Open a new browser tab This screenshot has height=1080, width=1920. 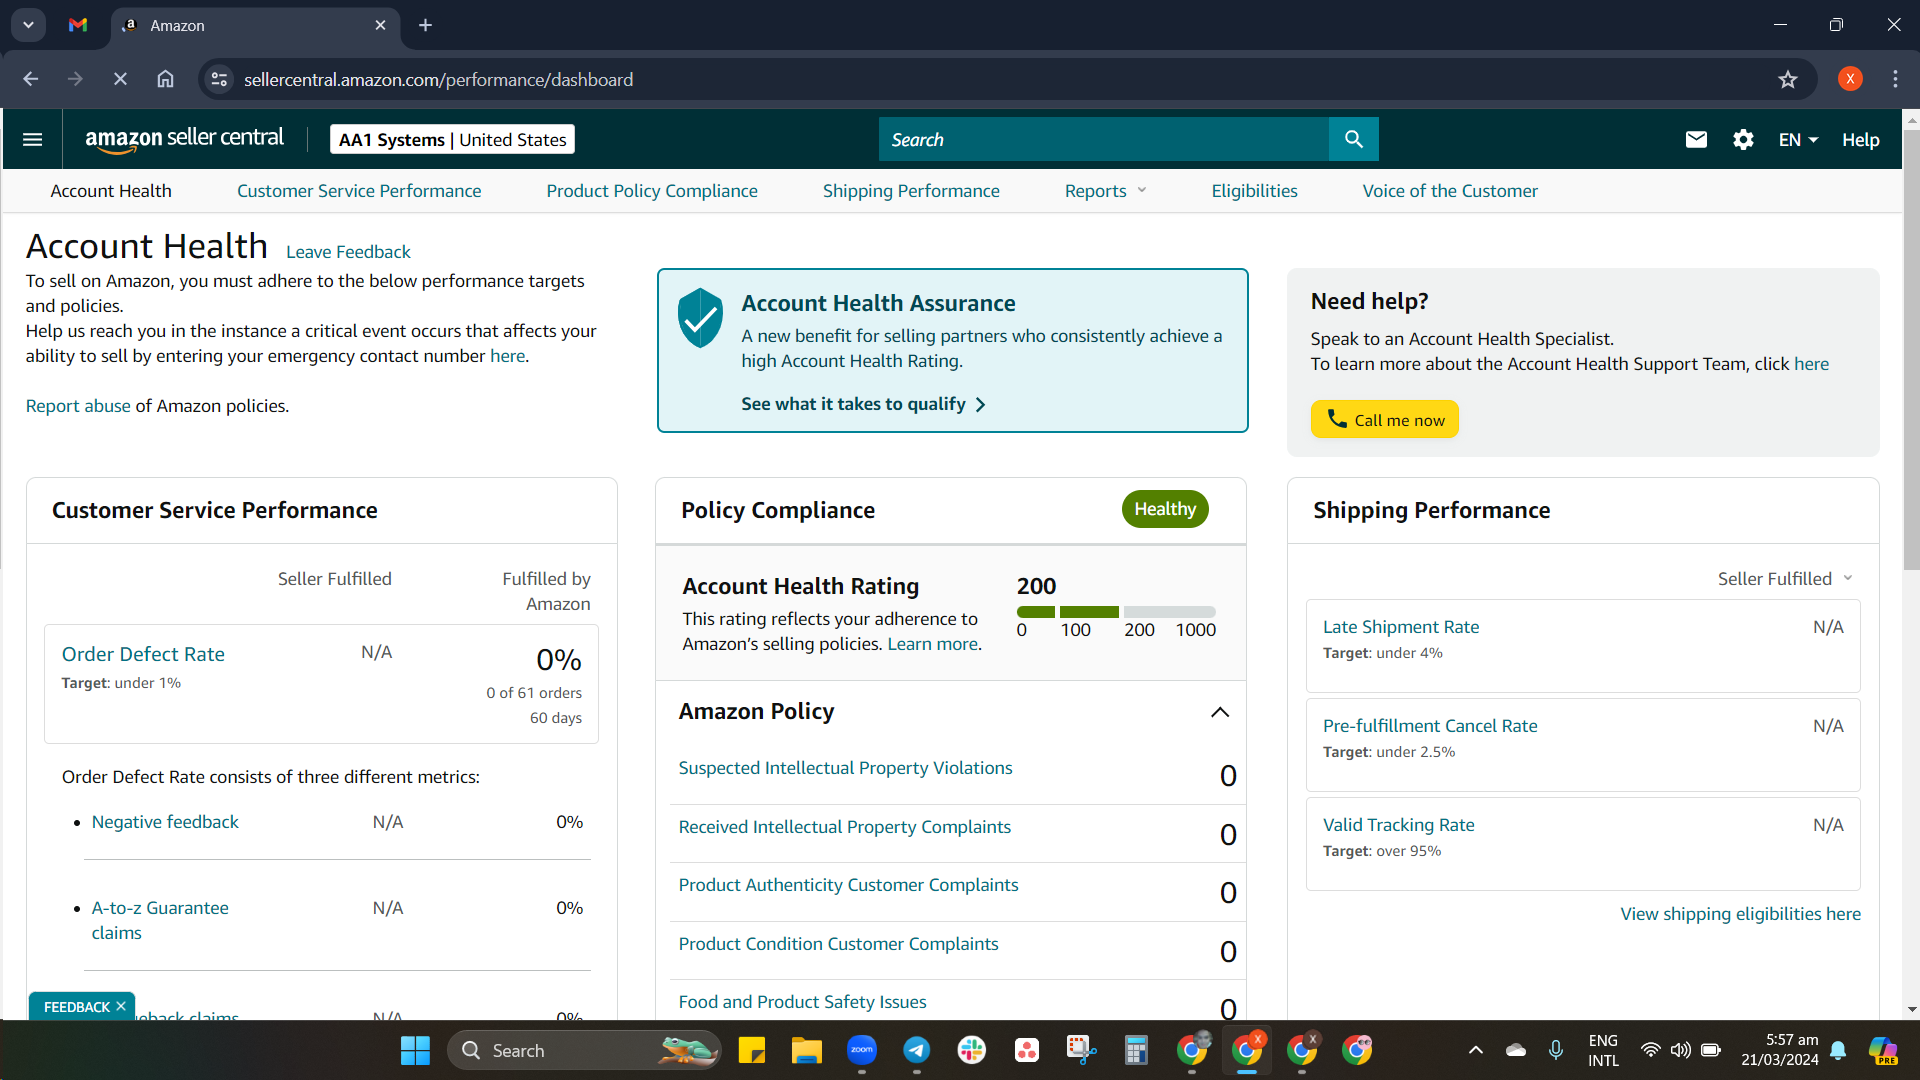[425, 25]
